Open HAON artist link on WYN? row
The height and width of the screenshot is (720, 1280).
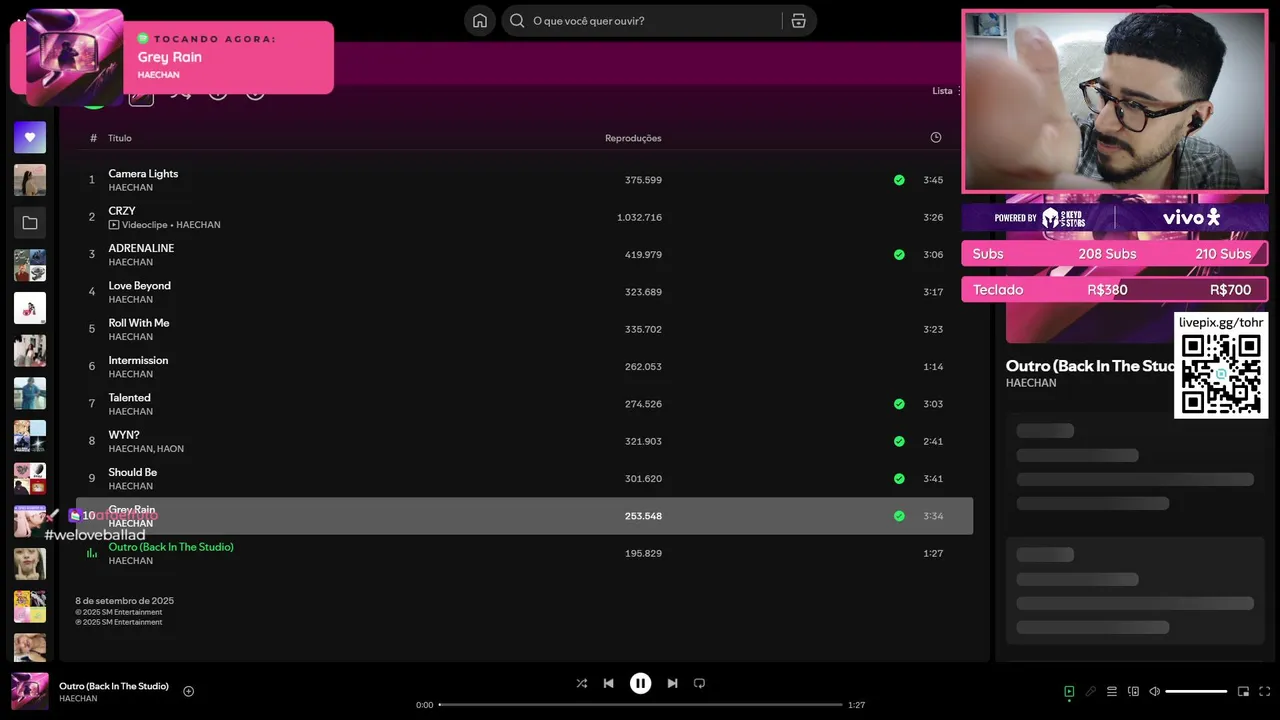point(171,449)
